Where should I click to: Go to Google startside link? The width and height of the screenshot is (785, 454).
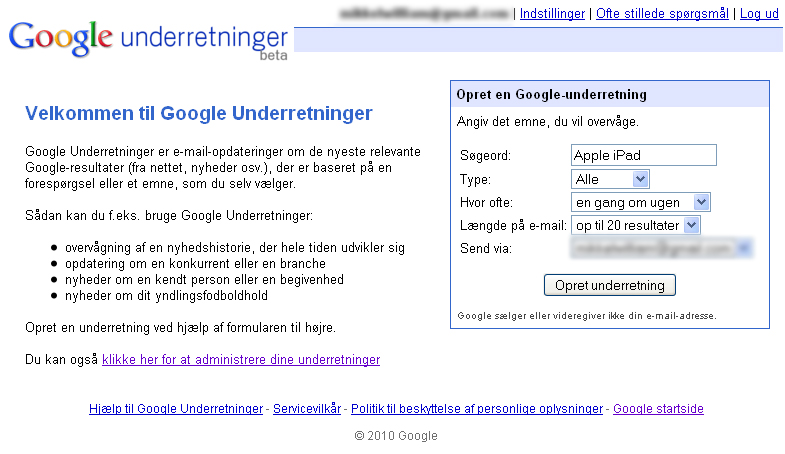[x=658, y=409]
